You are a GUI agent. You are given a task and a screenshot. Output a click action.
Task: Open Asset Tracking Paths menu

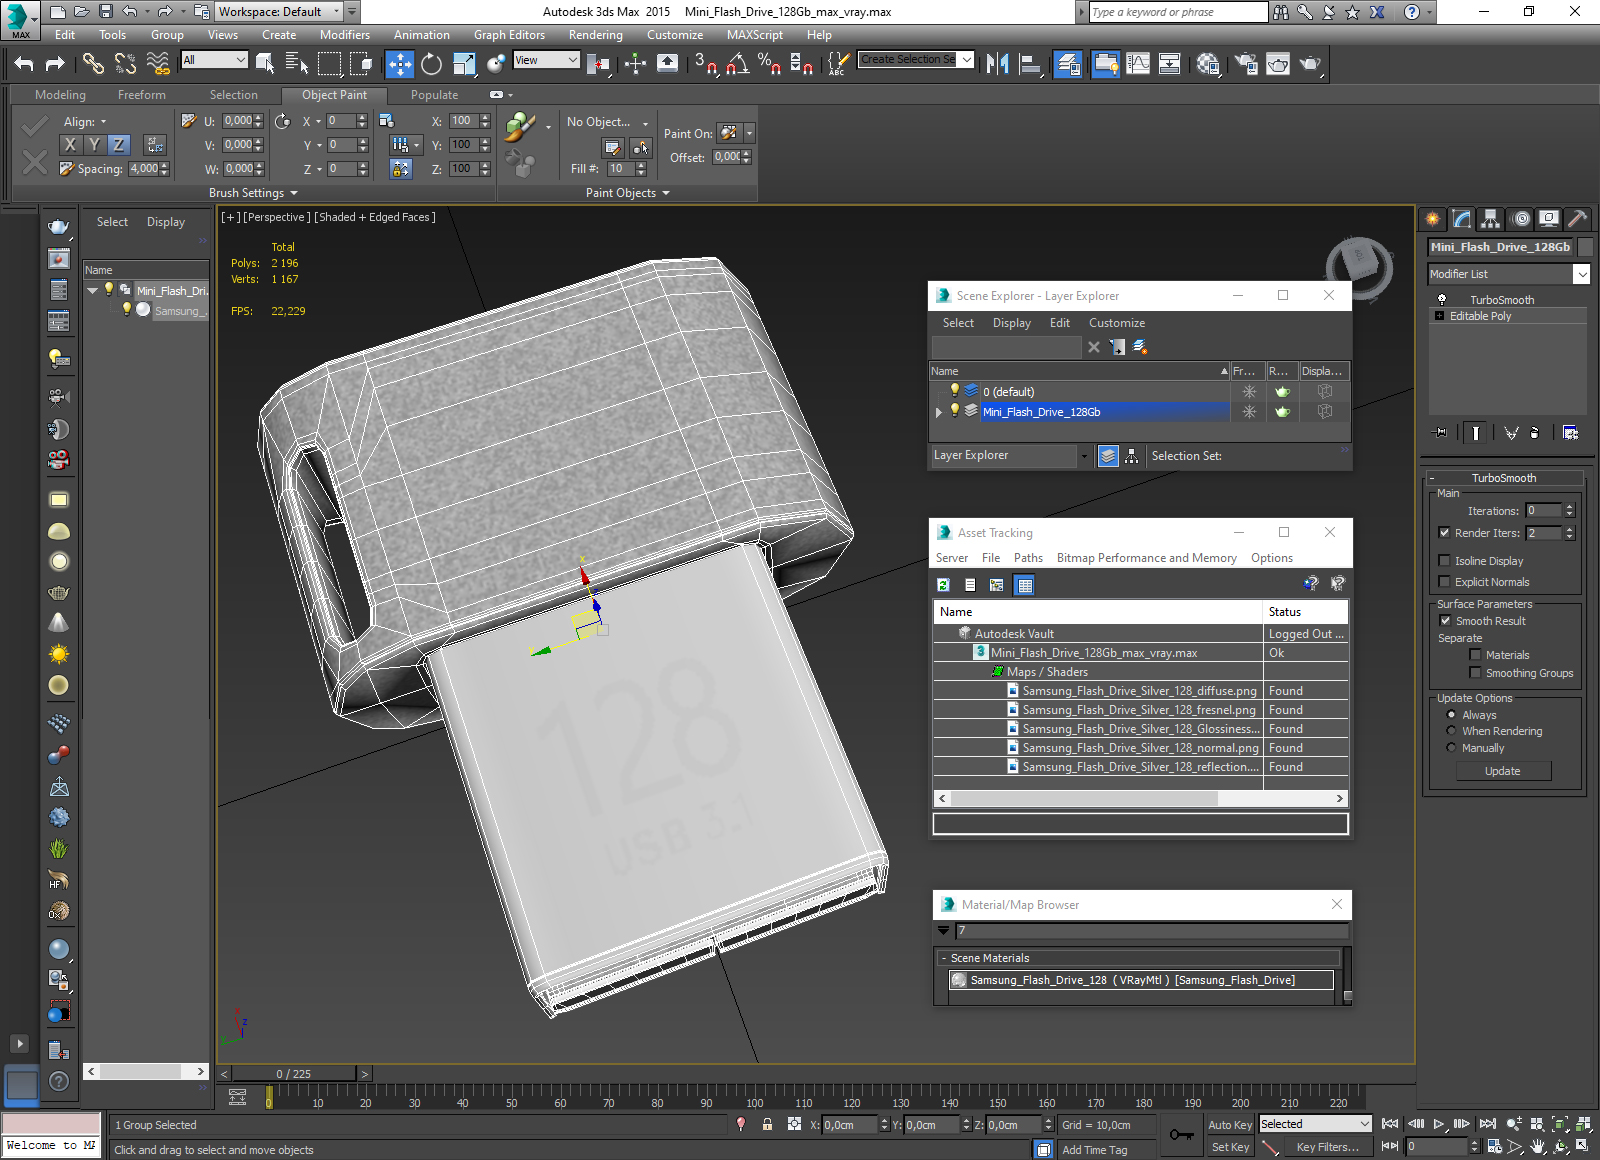[1028, 558]
